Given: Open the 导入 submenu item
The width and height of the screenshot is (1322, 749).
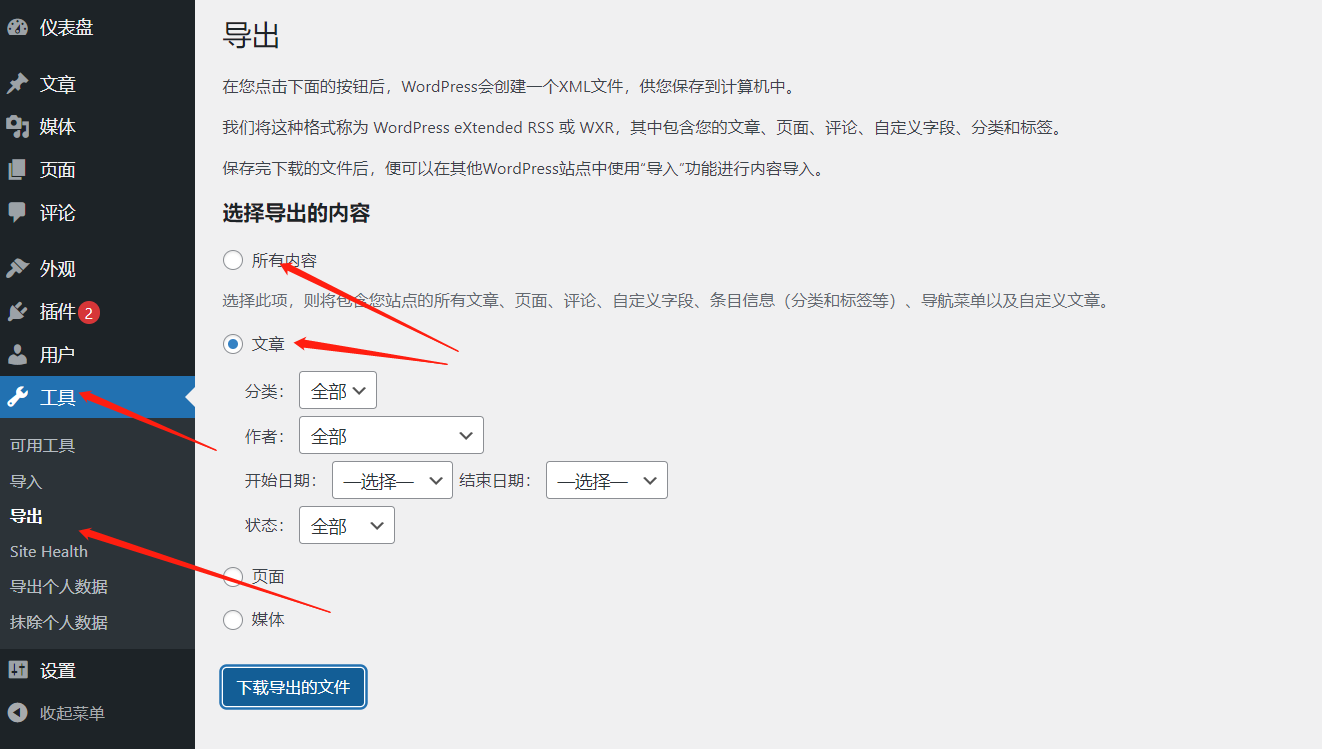Looking at the screenshot, I should pyautogui.click(x=26, y=482).
